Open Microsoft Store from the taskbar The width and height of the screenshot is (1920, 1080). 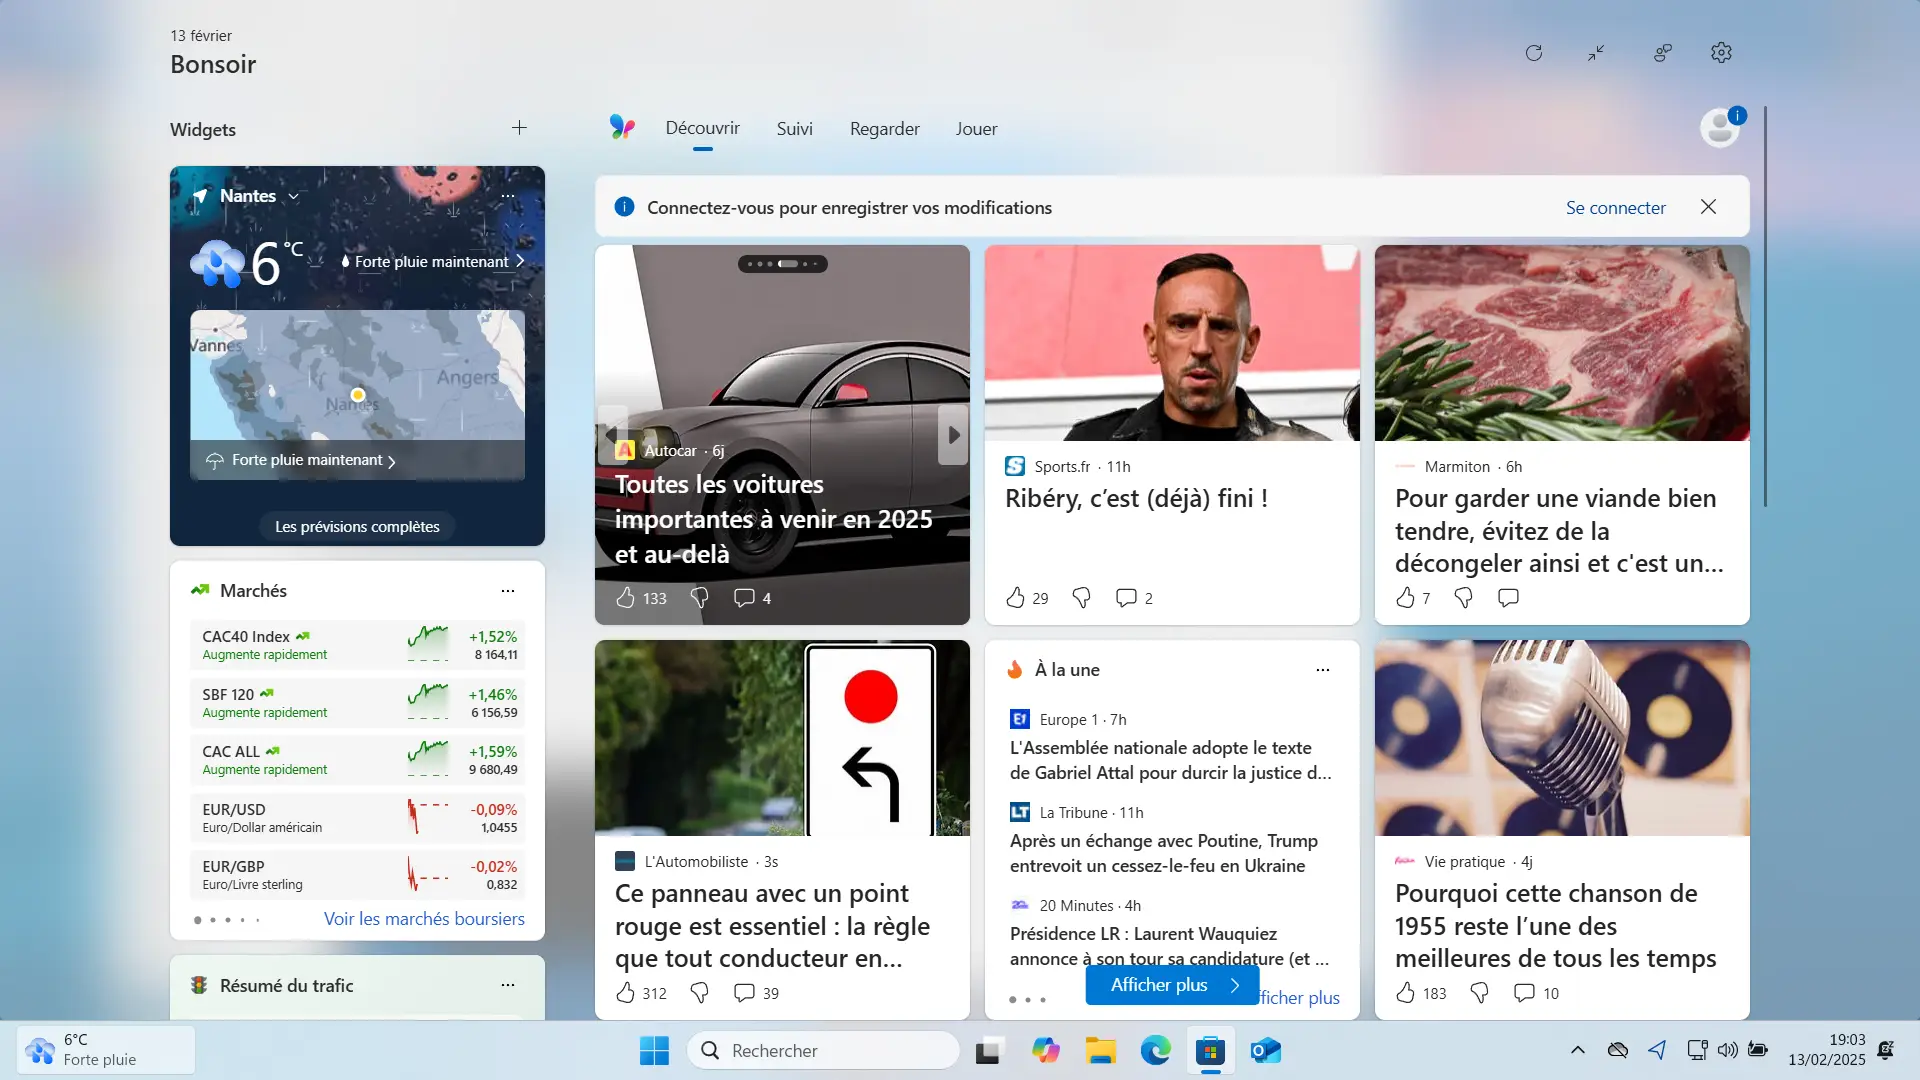point(1210,1051)
